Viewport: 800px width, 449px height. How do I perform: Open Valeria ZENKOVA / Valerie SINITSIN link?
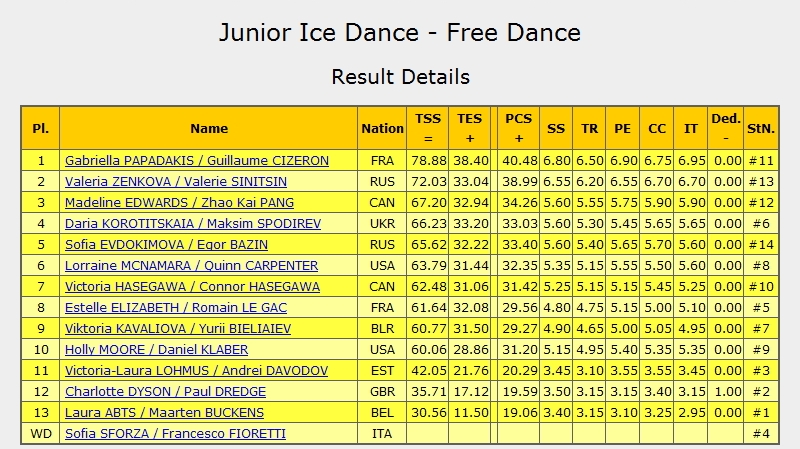176,182
